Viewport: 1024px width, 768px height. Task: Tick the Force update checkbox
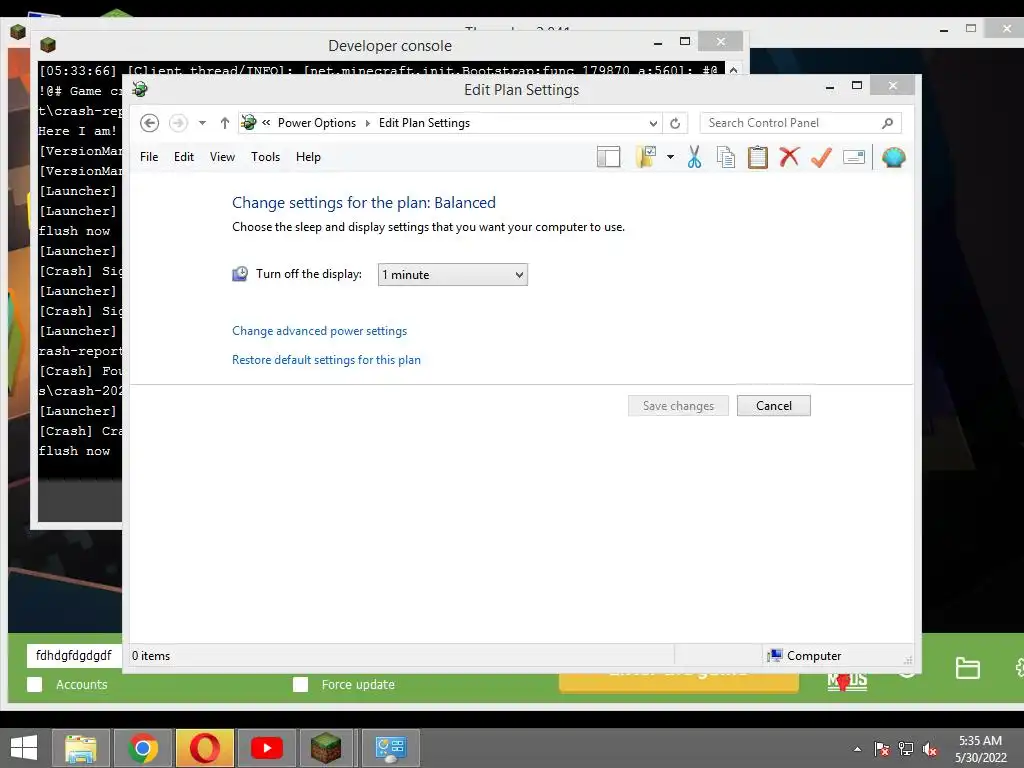point(300,684)
